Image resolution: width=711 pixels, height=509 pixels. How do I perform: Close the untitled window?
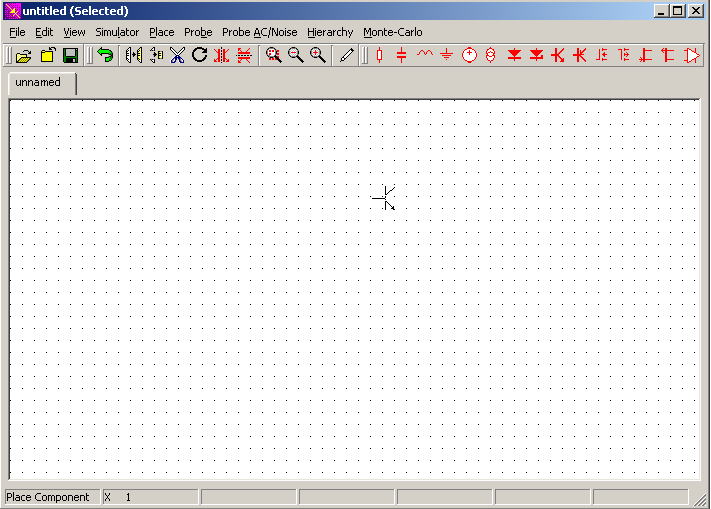[x=696, y=11]
